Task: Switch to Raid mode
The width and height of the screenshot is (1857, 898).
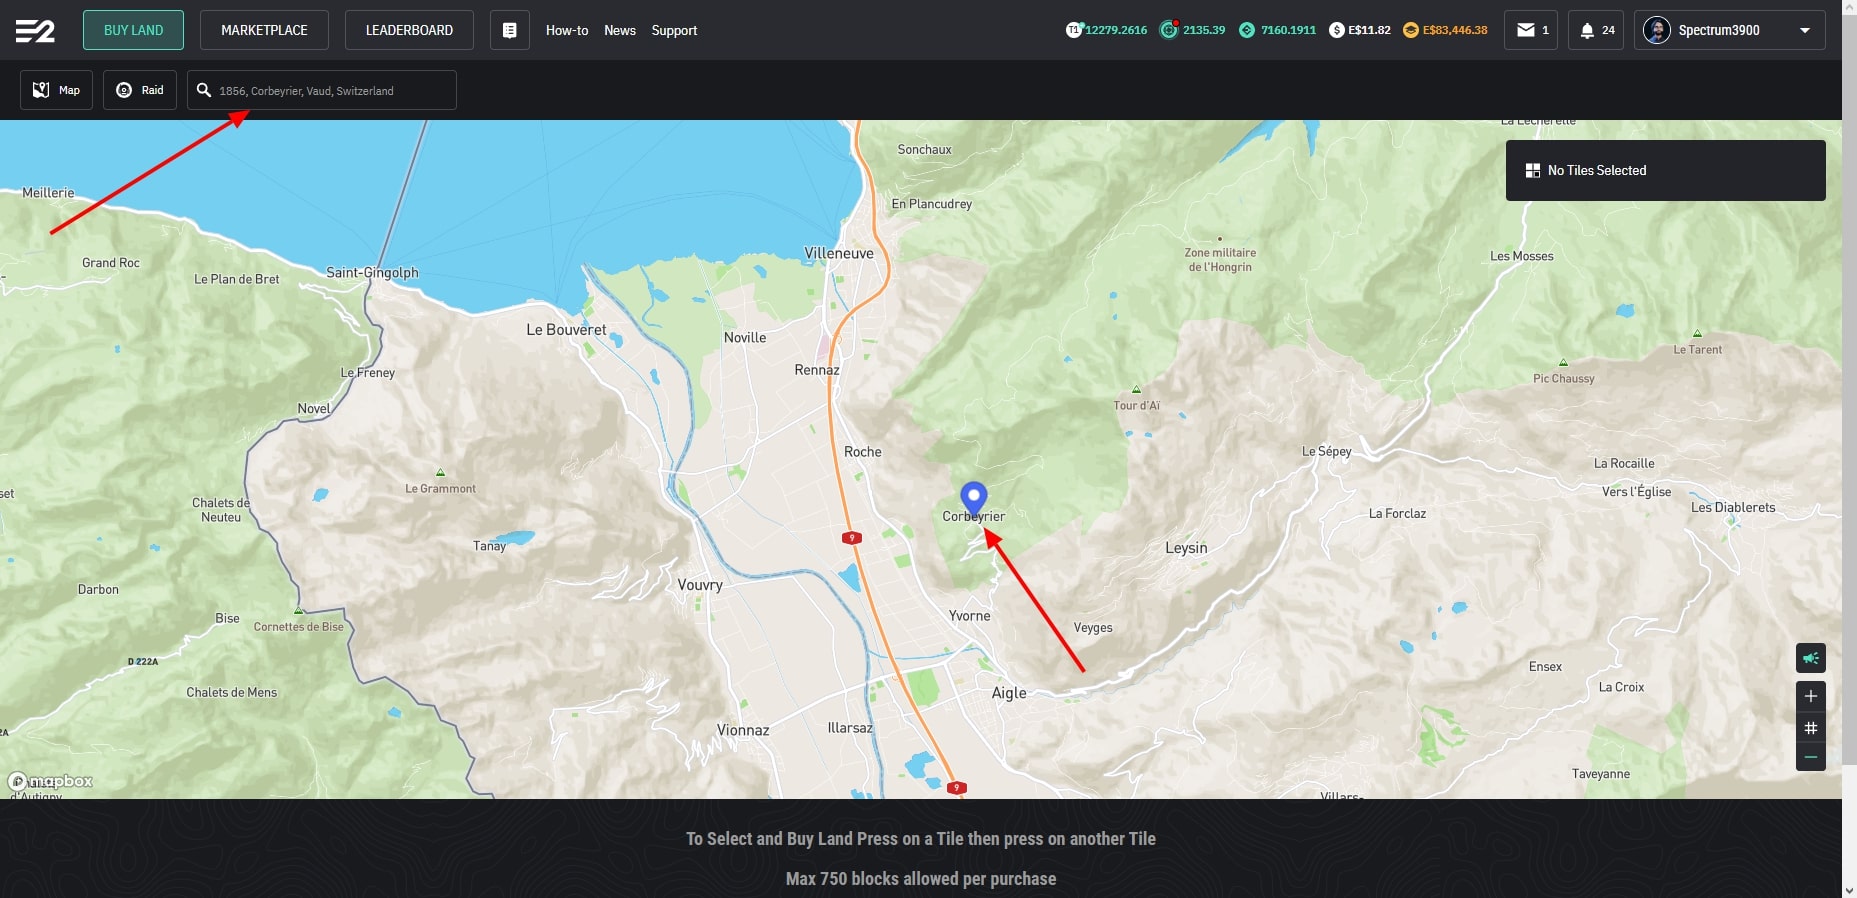Action: (x=140, y=90)
